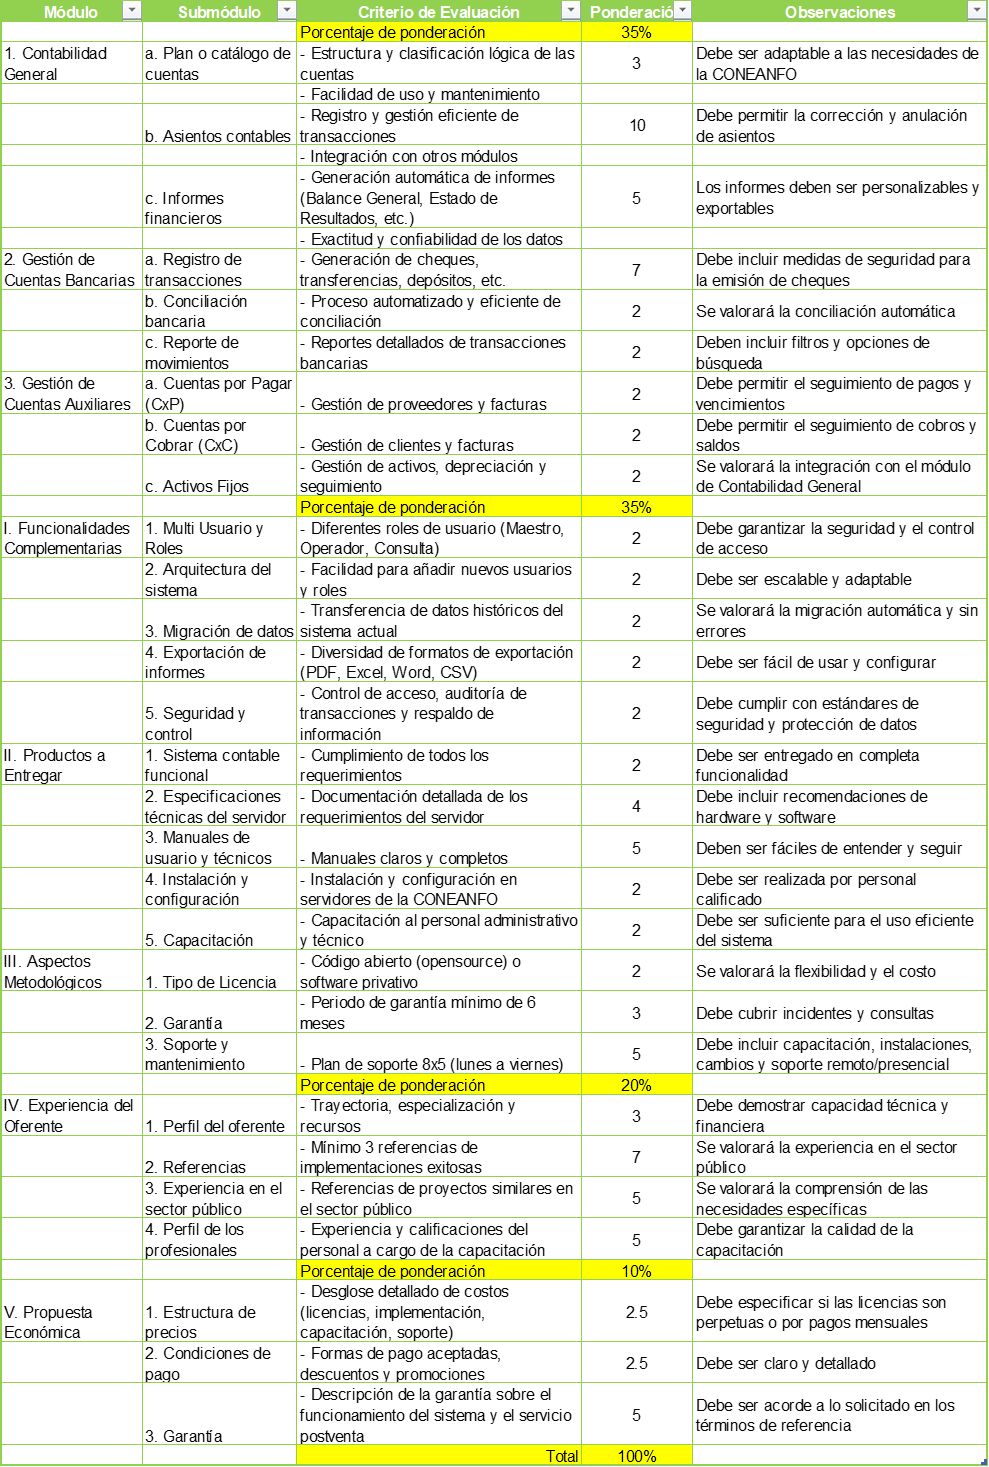Click the 100% total value cell
This screenshot has height=1467, width=989.
click(636, 1456)
